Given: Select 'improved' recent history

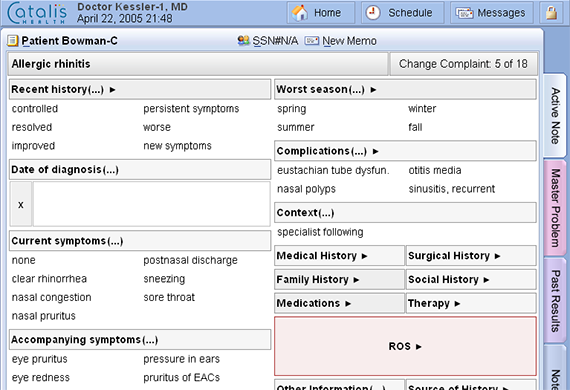Looking at the screenshot, I should (x=33, y=146).
